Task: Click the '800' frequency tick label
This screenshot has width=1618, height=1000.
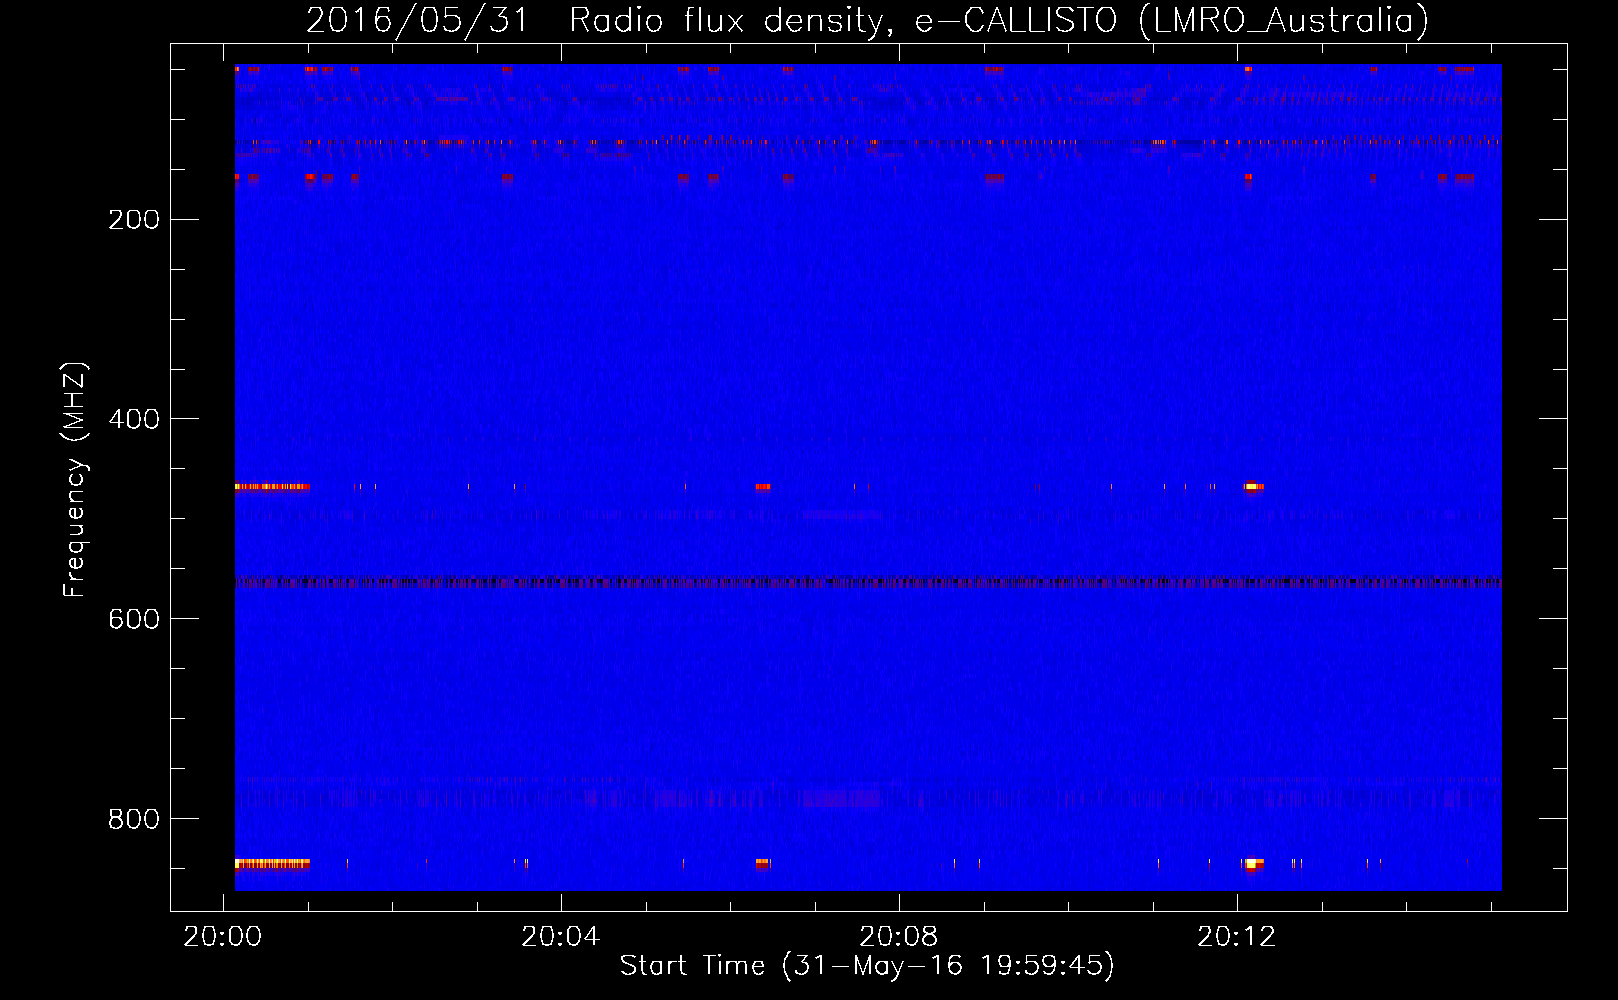Action: (x=134, y=820)
